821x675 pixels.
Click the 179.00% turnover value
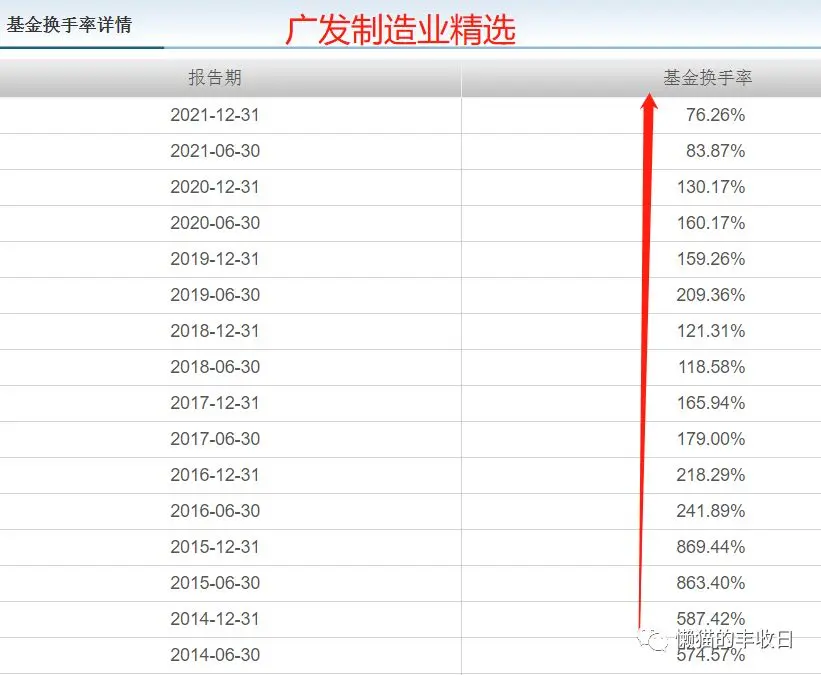point(711,439)
